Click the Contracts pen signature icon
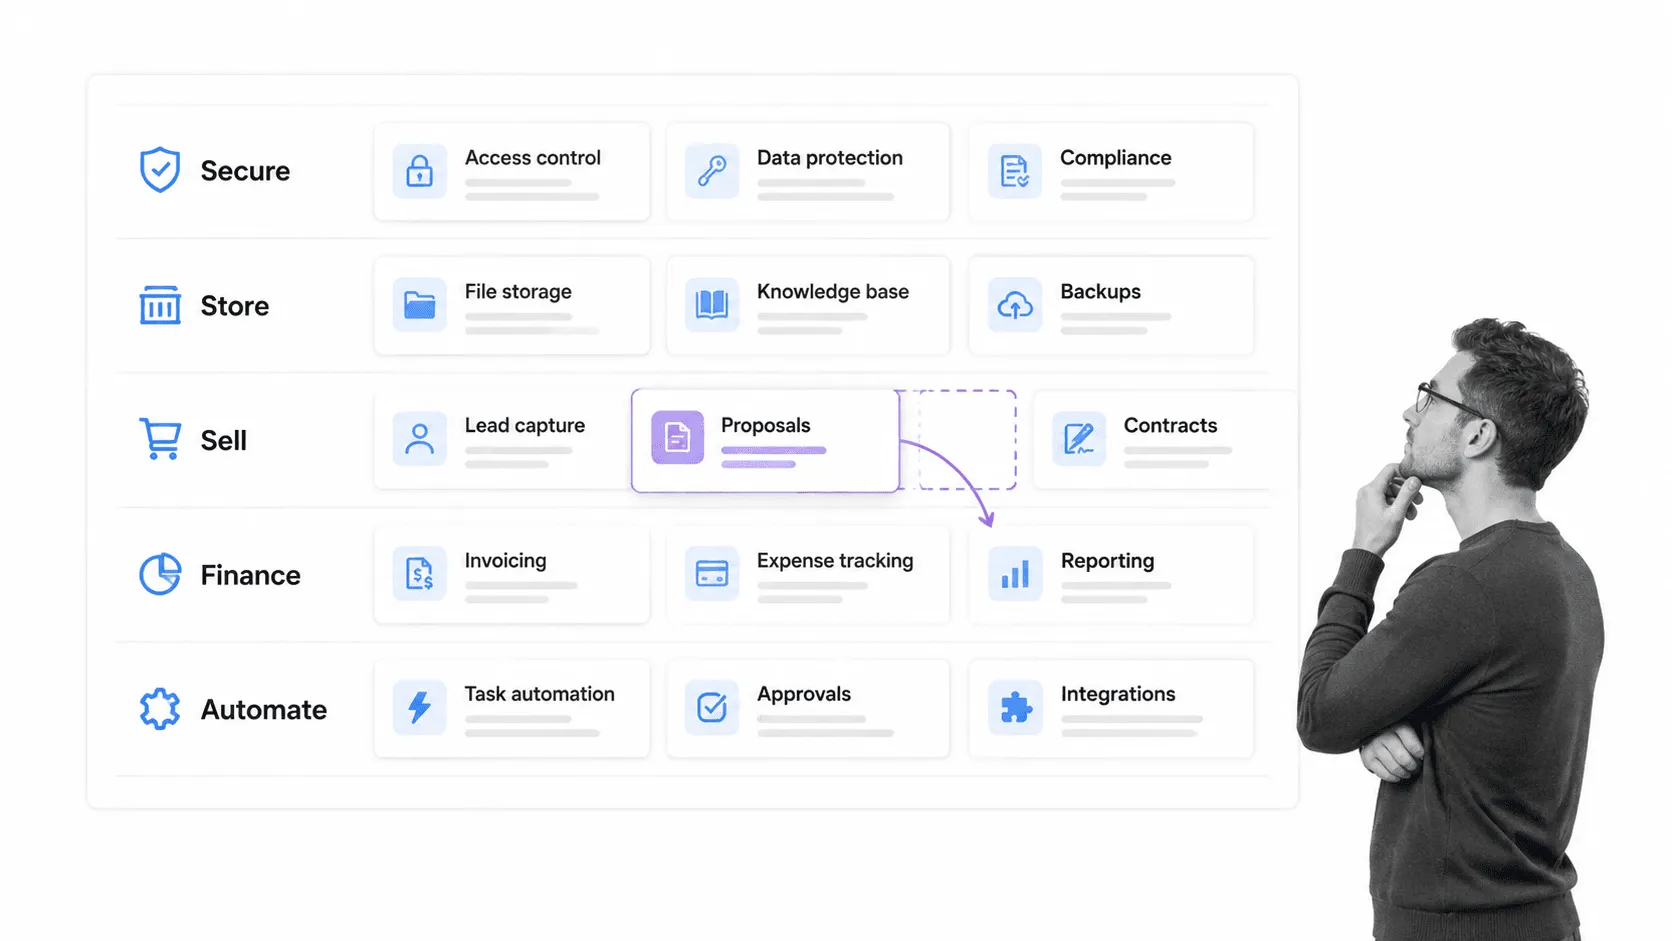The image size is (1672, 941). (1079, 439)
